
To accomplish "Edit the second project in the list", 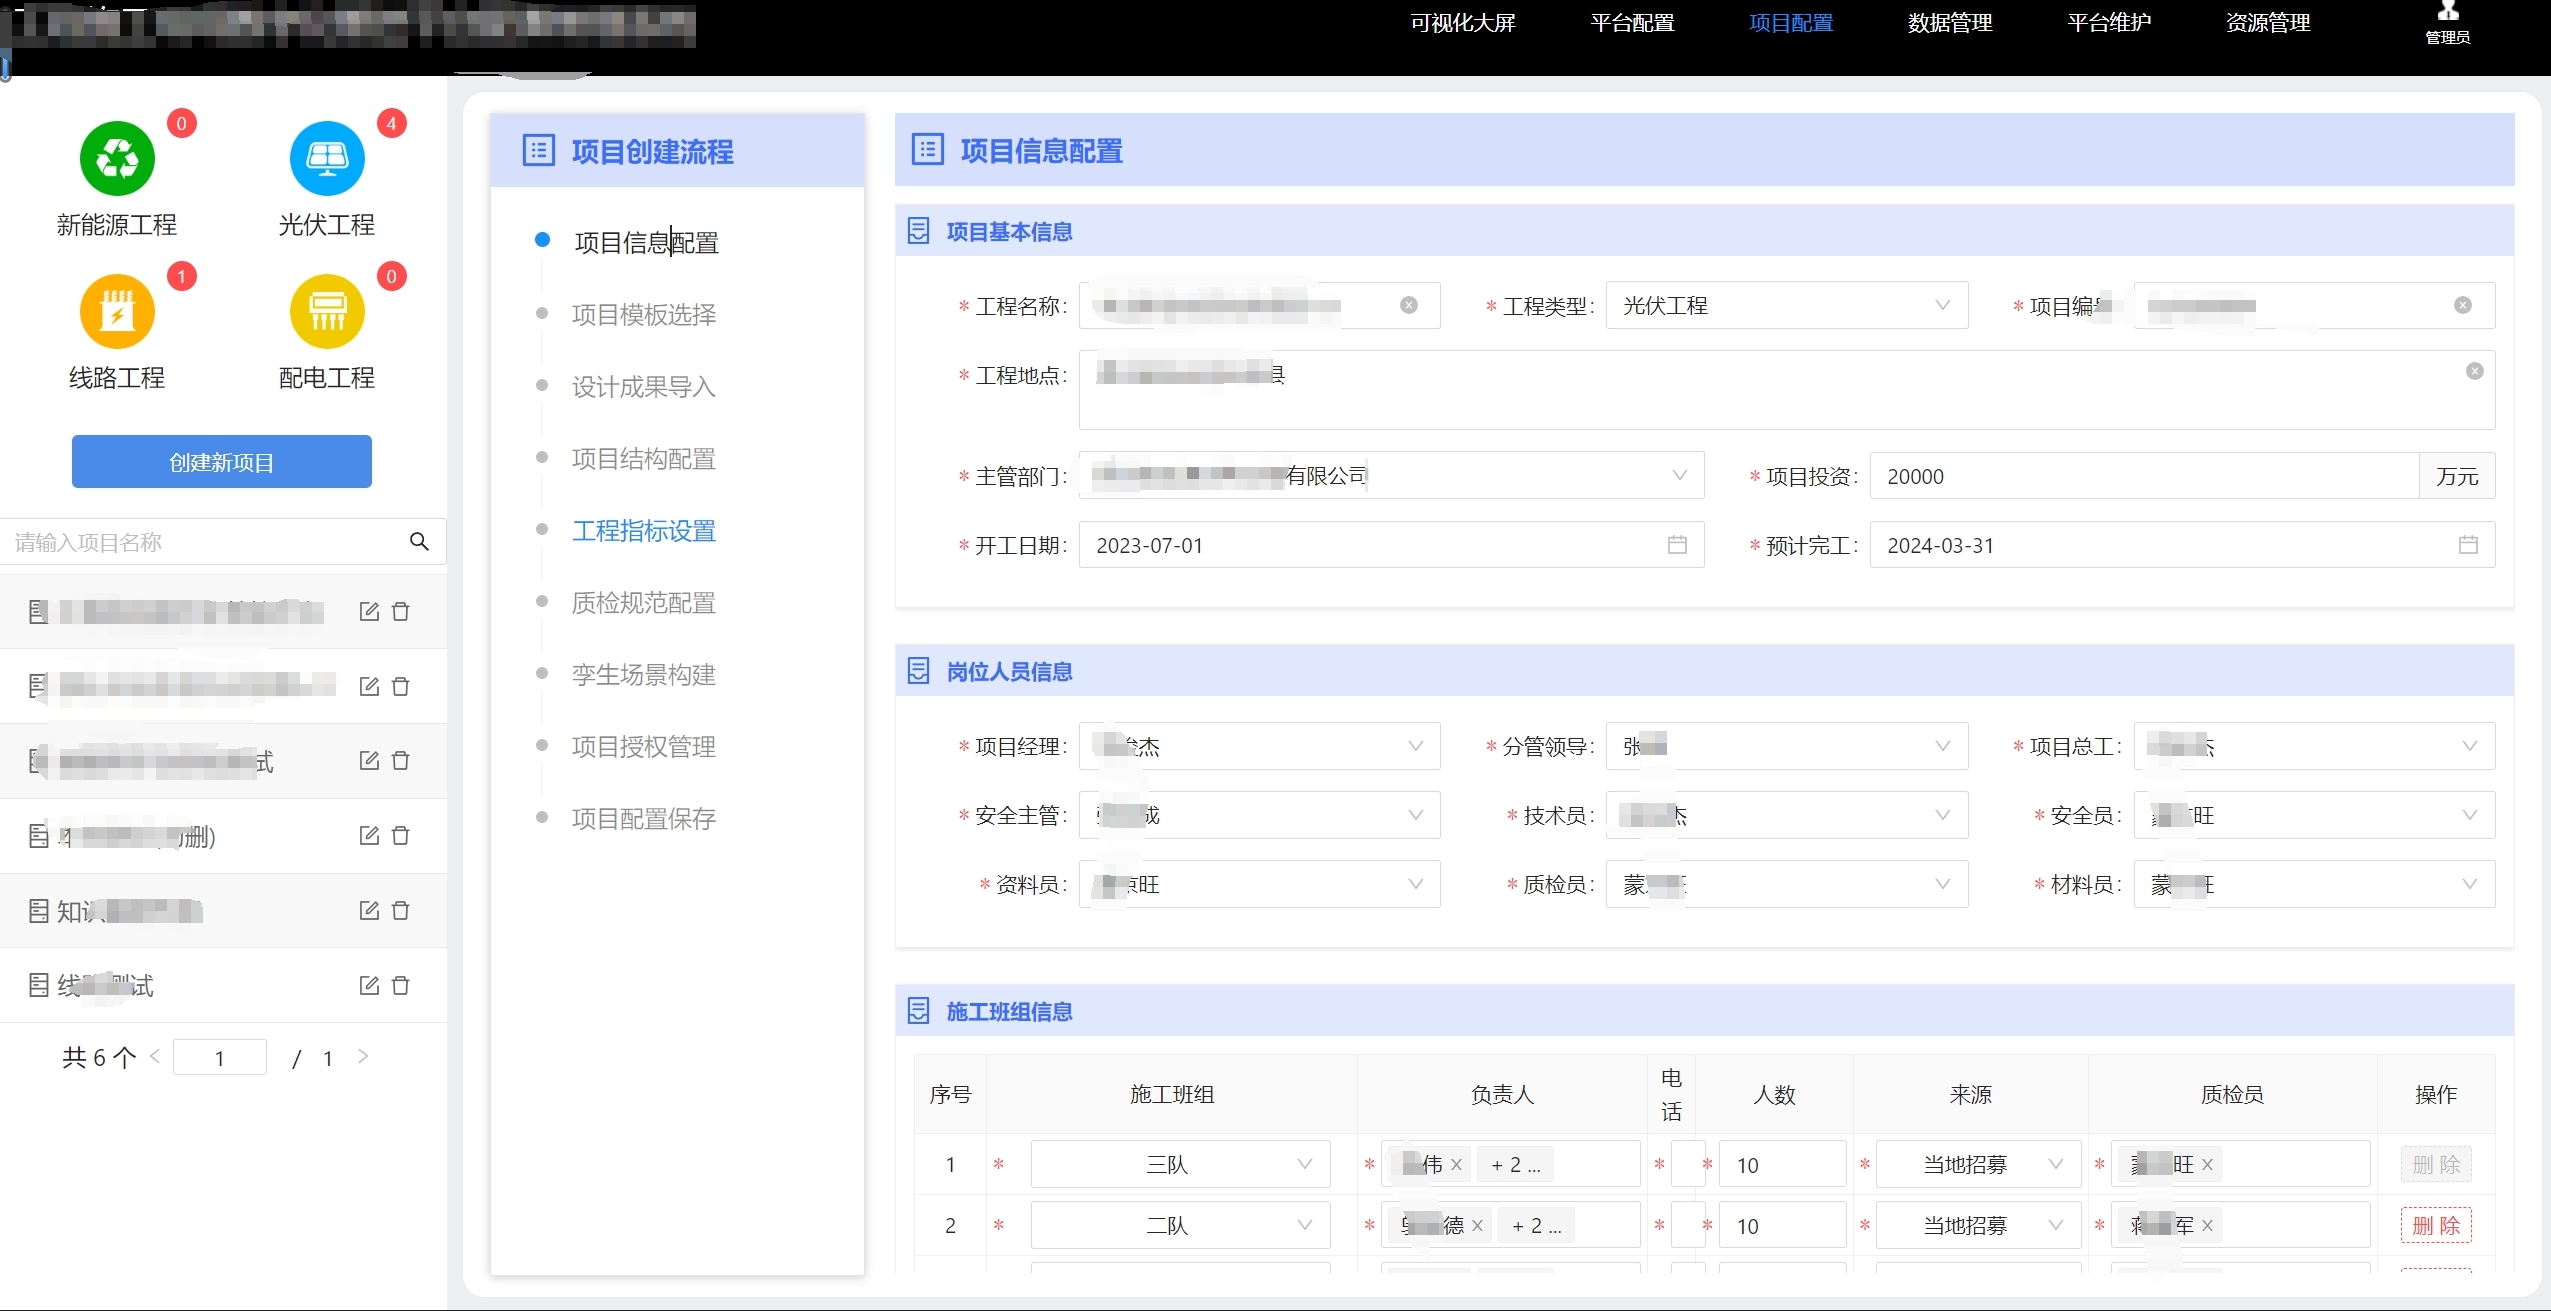I will click(369, 686).
